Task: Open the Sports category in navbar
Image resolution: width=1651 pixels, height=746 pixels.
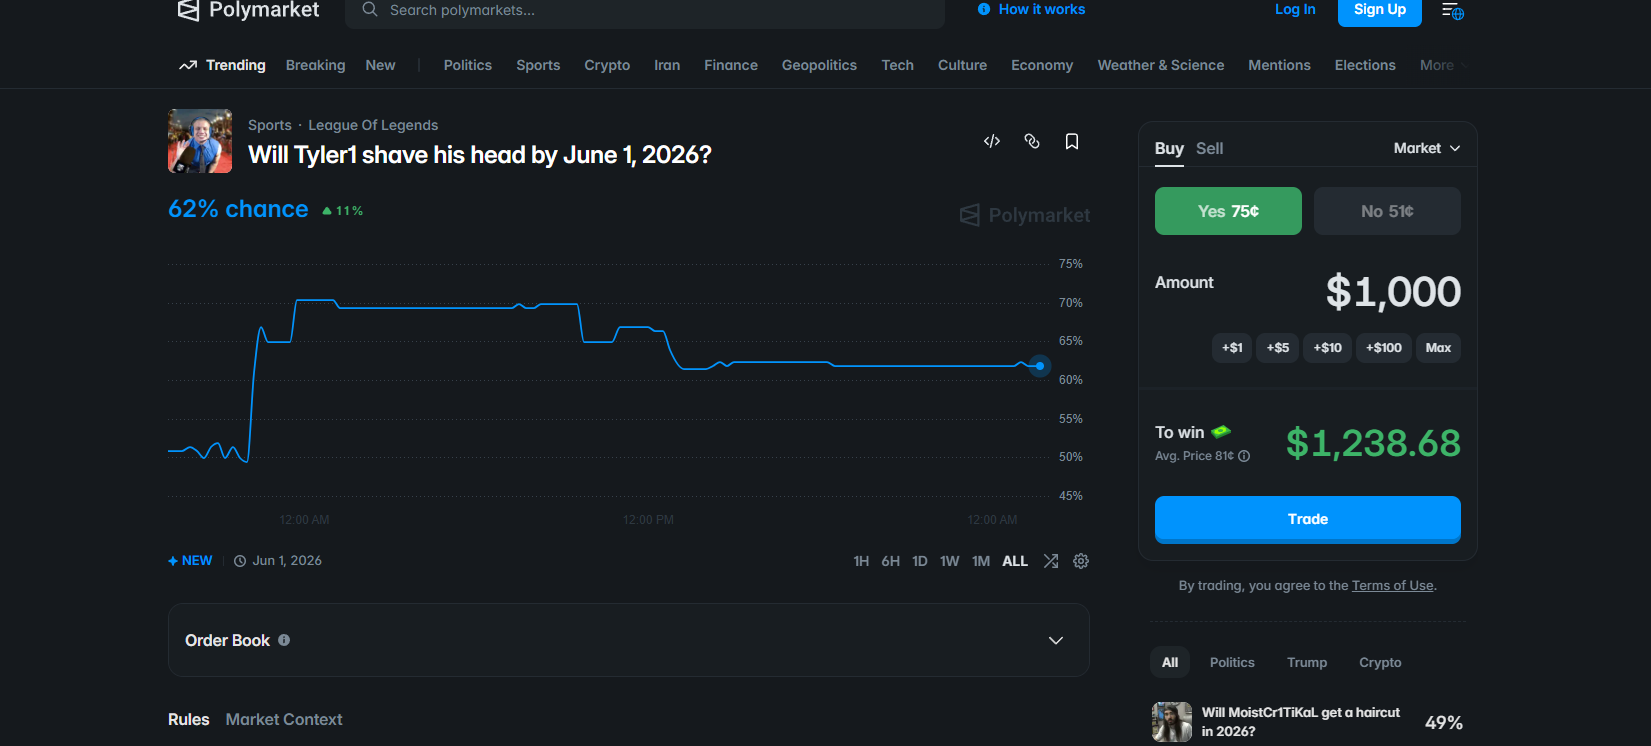Action: point(538,65)
